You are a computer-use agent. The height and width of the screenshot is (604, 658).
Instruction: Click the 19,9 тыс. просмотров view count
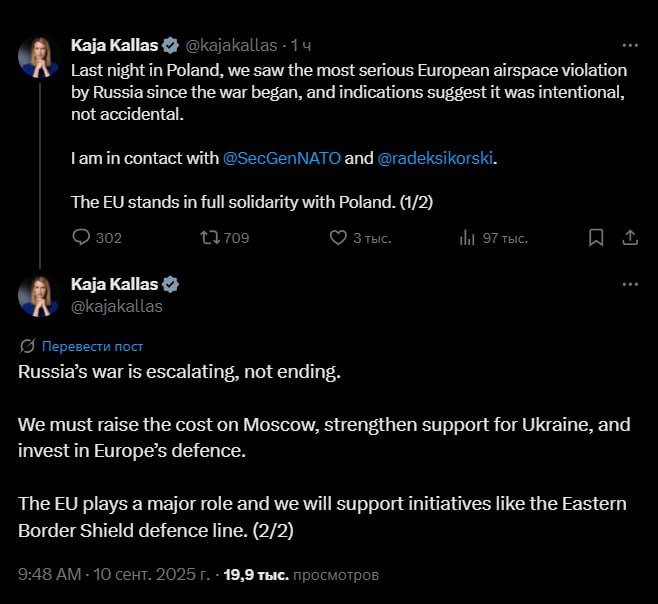301,575
